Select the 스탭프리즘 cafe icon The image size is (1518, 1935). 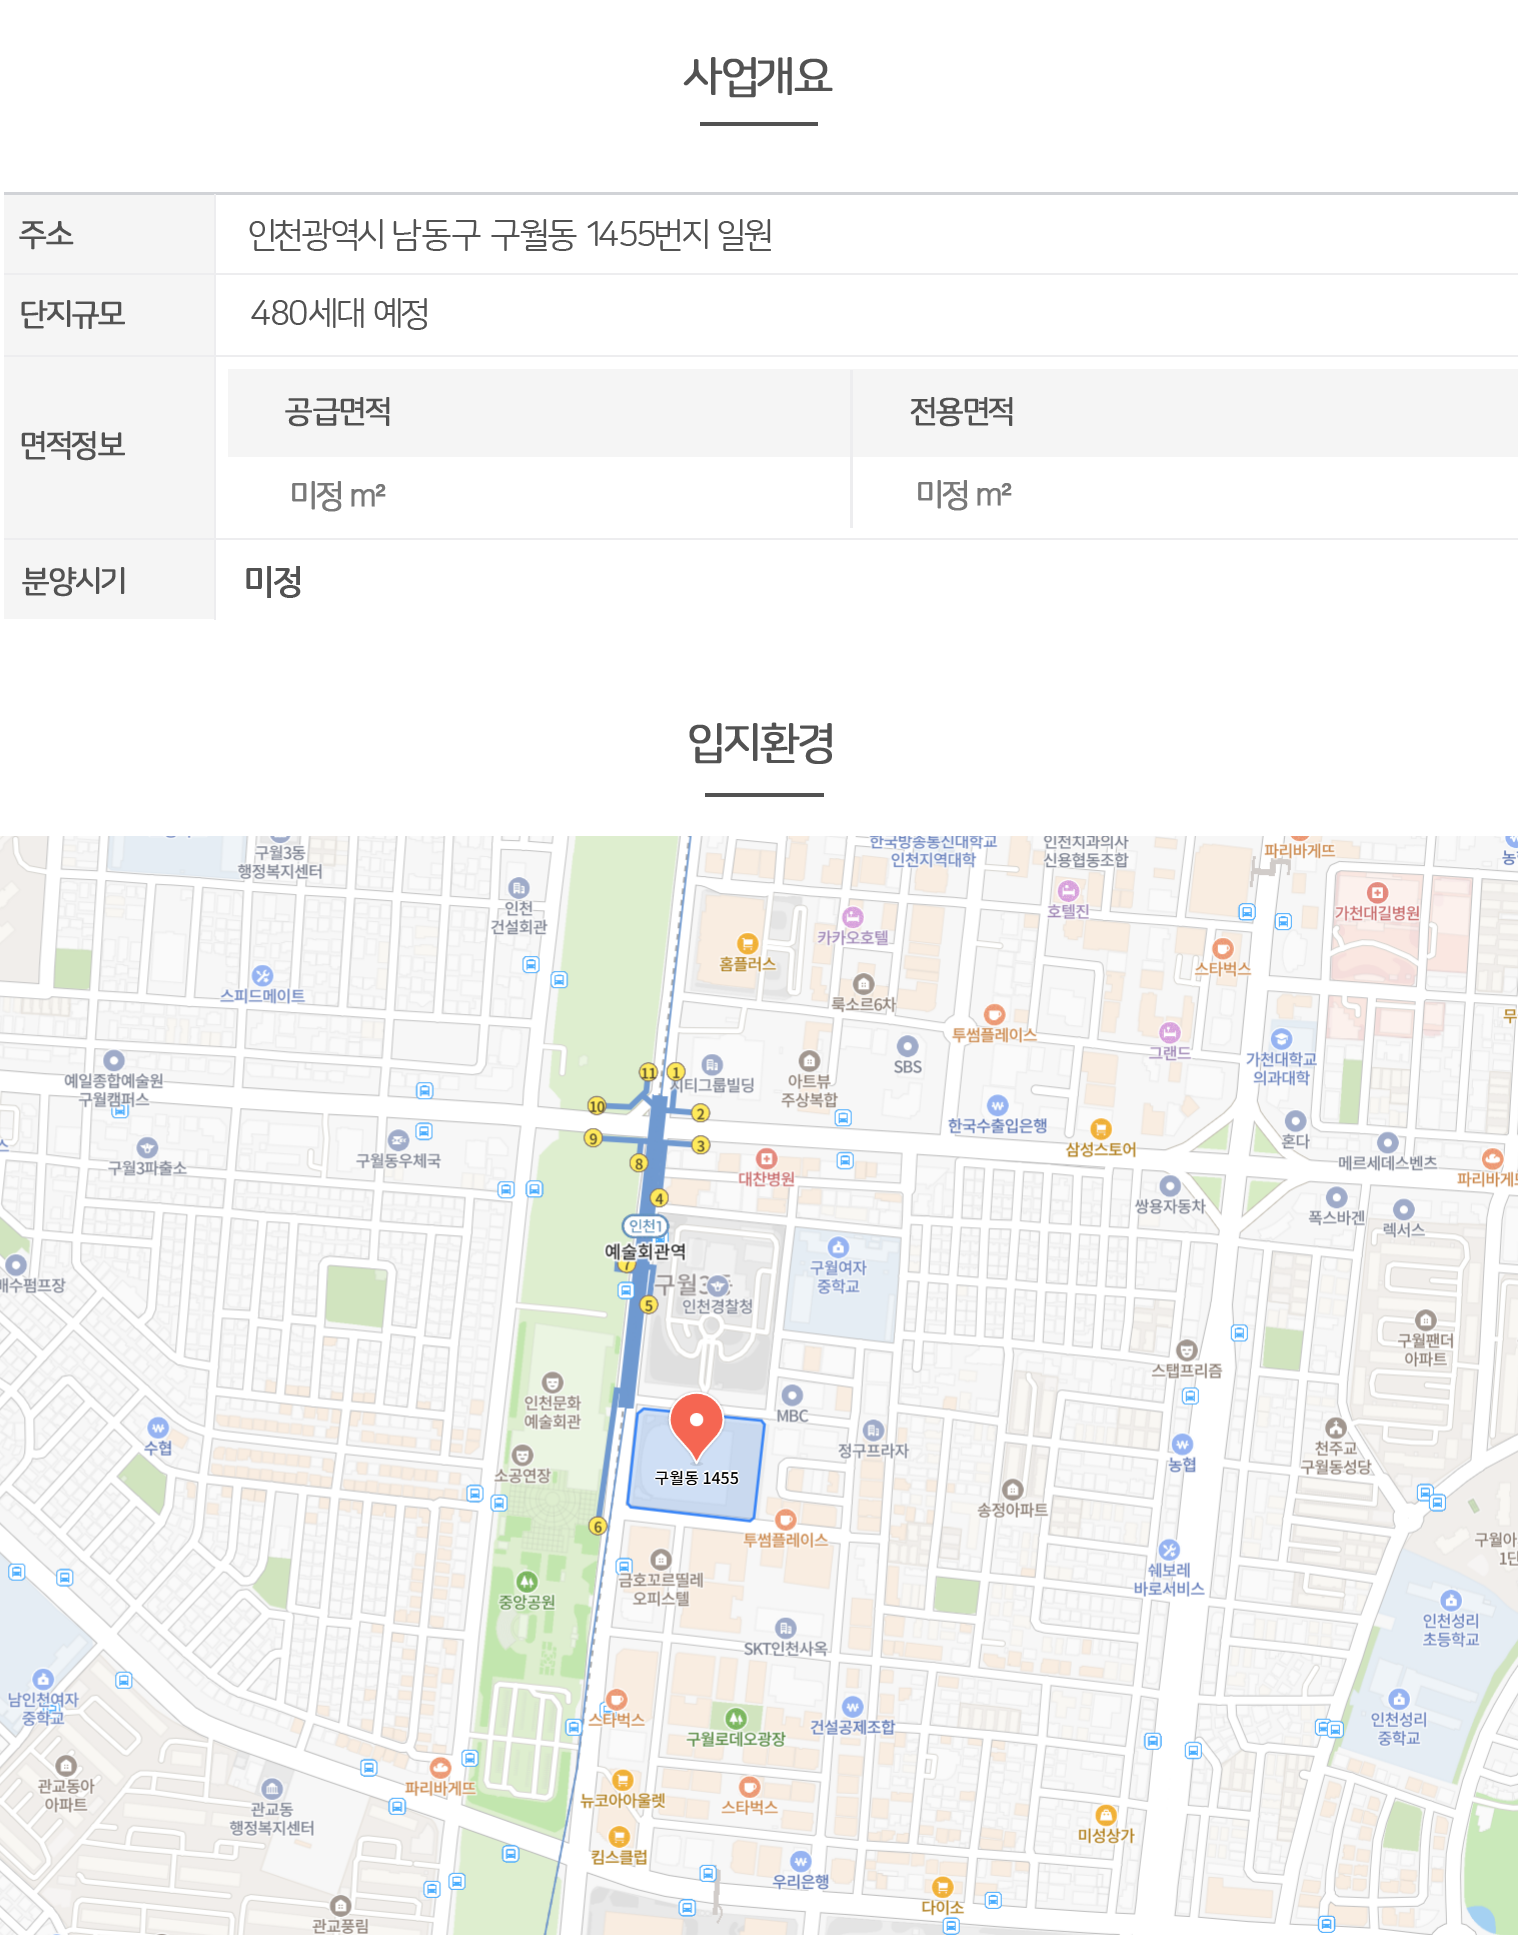[1187, 1350]
